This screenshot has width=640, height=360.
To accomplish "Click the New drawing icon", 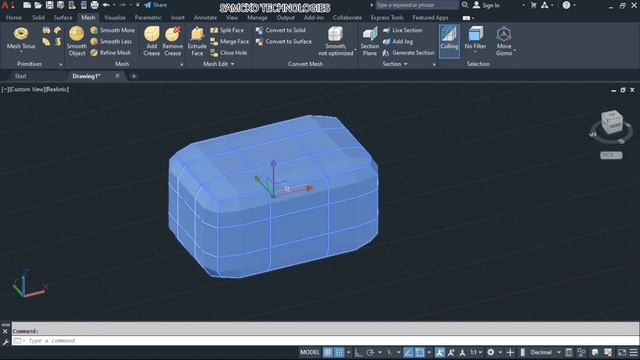I will coord(27,5).
